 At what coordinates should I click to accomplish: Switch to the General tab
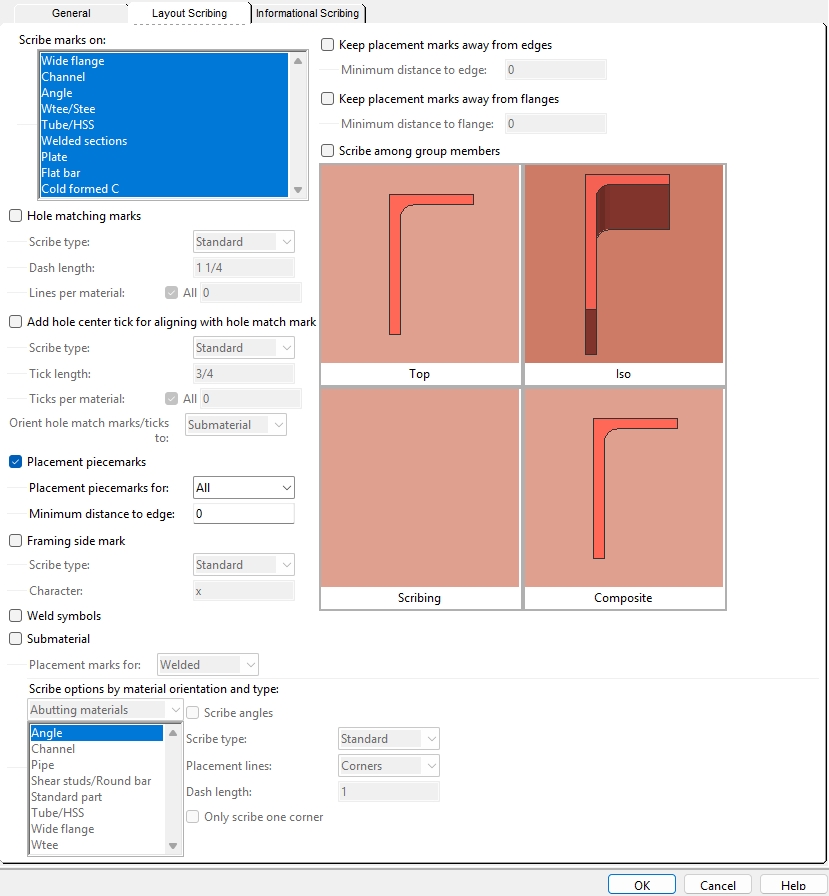pos(71,13)
